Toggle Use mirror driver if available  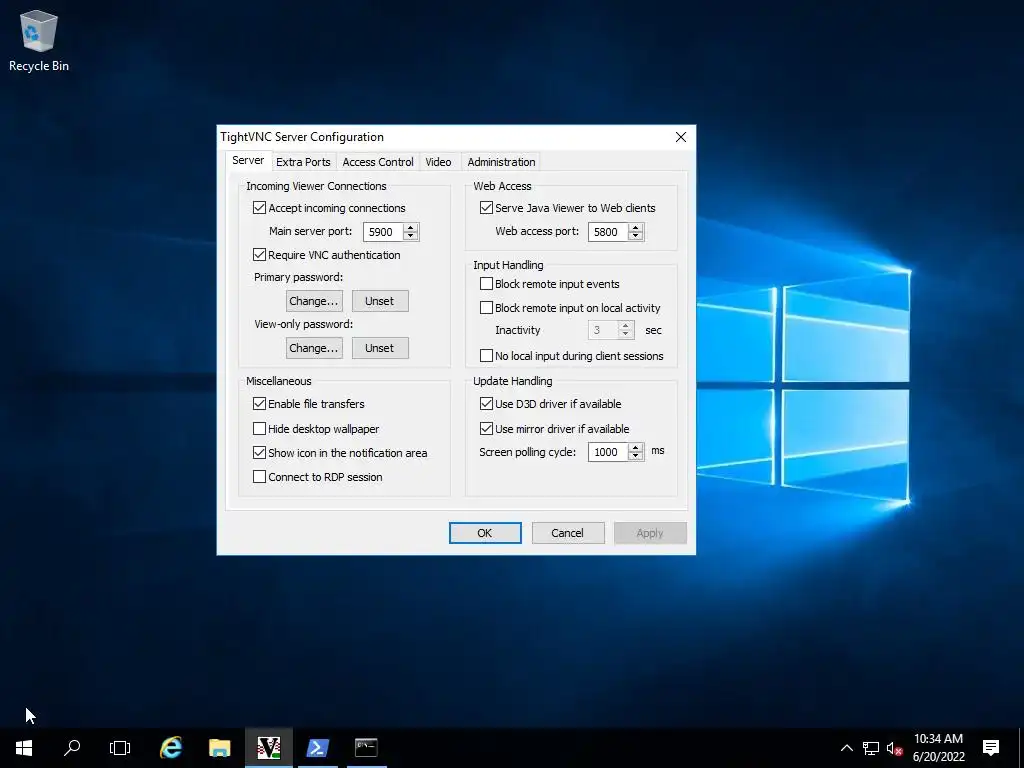(x=486, y=428)
